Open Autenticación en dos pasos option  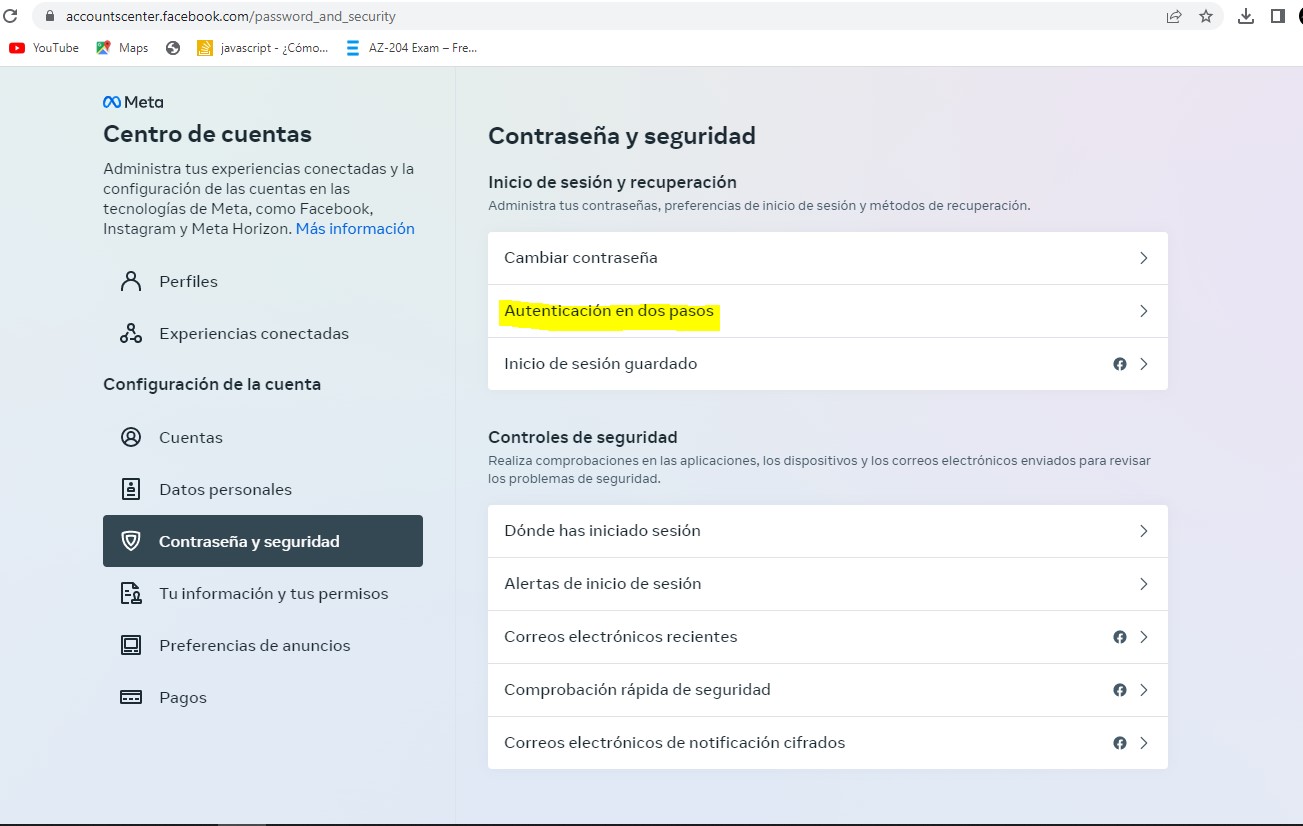[x=828, y=311]
